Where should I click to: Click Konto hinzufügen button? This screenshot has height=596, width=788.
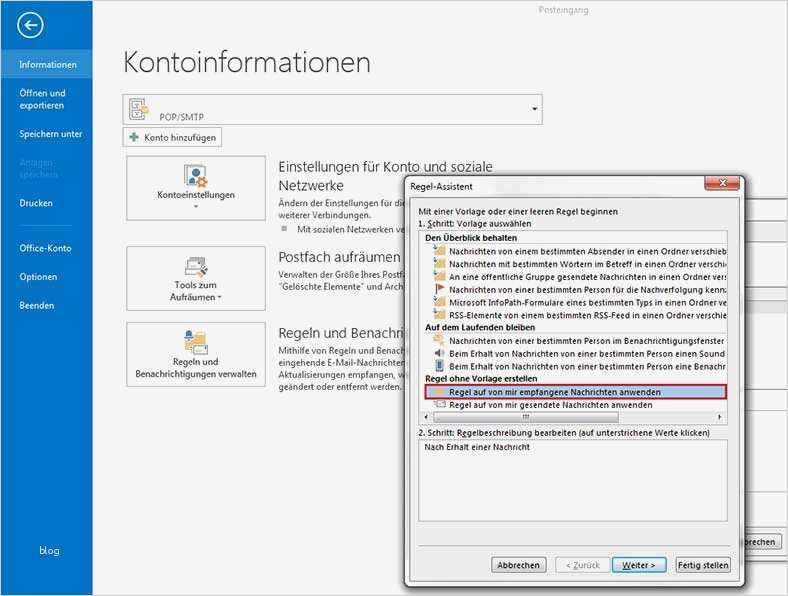(172, 137)
